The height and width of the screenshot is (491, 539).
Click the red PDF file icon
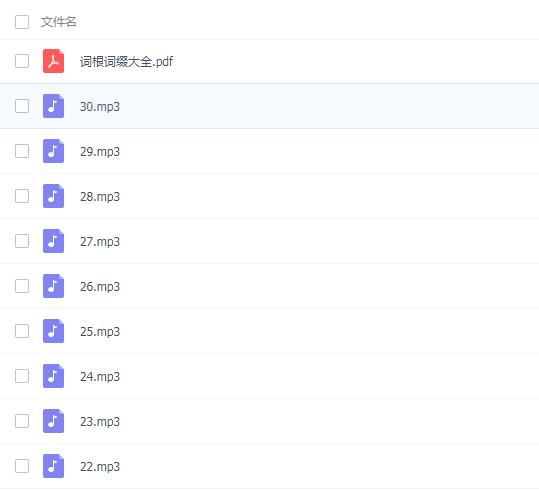[53, 61]
